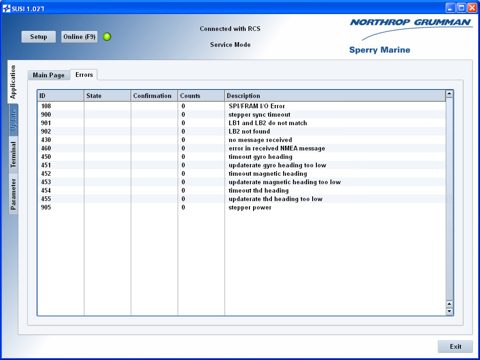Click the Exit button

pos(455,347)
